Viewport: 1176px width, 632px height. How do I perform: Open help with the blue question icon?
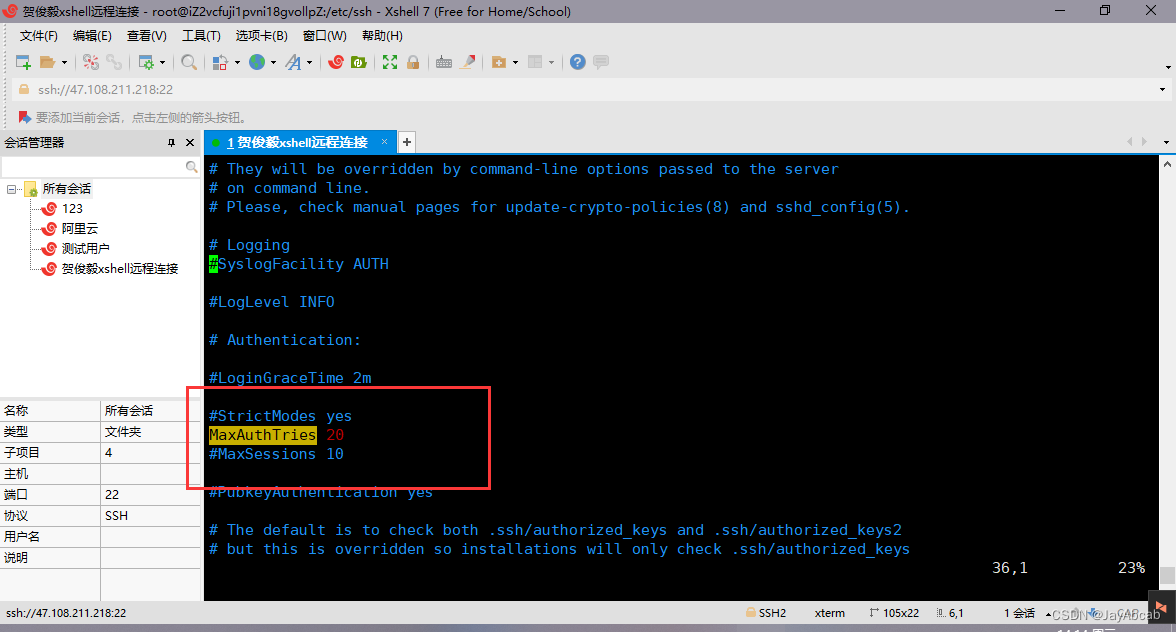pos(578,62)
